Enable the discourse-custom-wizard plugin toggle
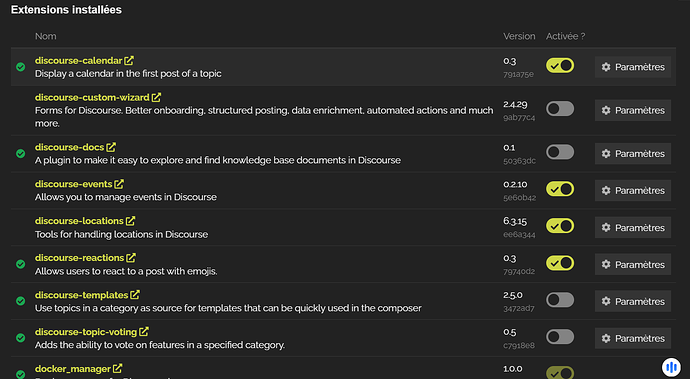The width and height of the screenshot is (690, 379). coord(560,109)
